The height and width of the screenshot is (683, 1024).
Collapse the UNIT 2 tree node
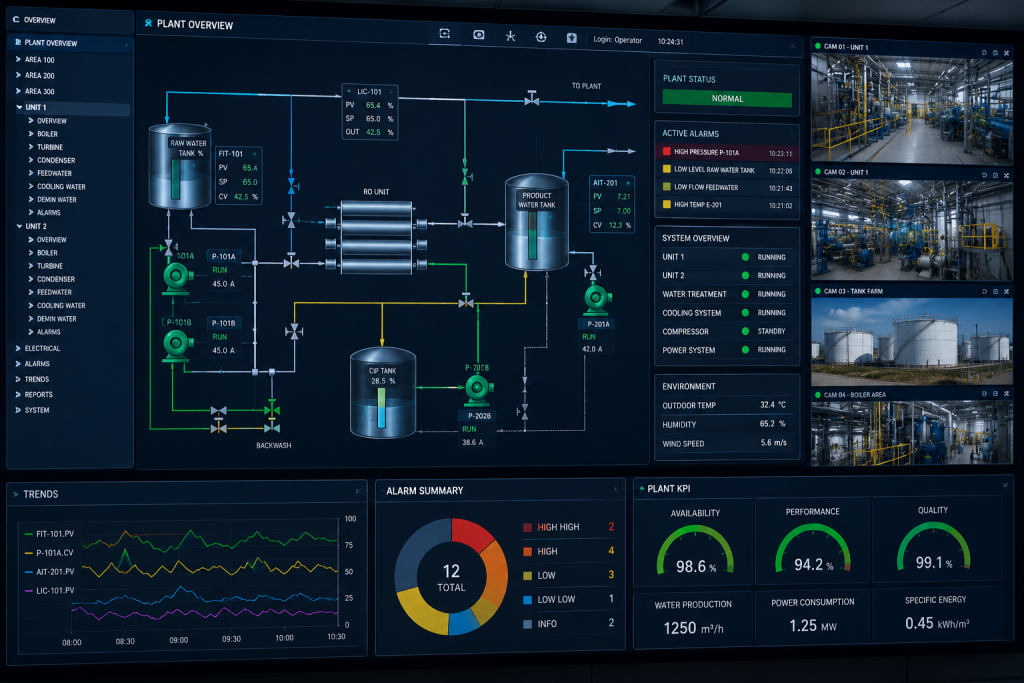(x=19, y=226)
